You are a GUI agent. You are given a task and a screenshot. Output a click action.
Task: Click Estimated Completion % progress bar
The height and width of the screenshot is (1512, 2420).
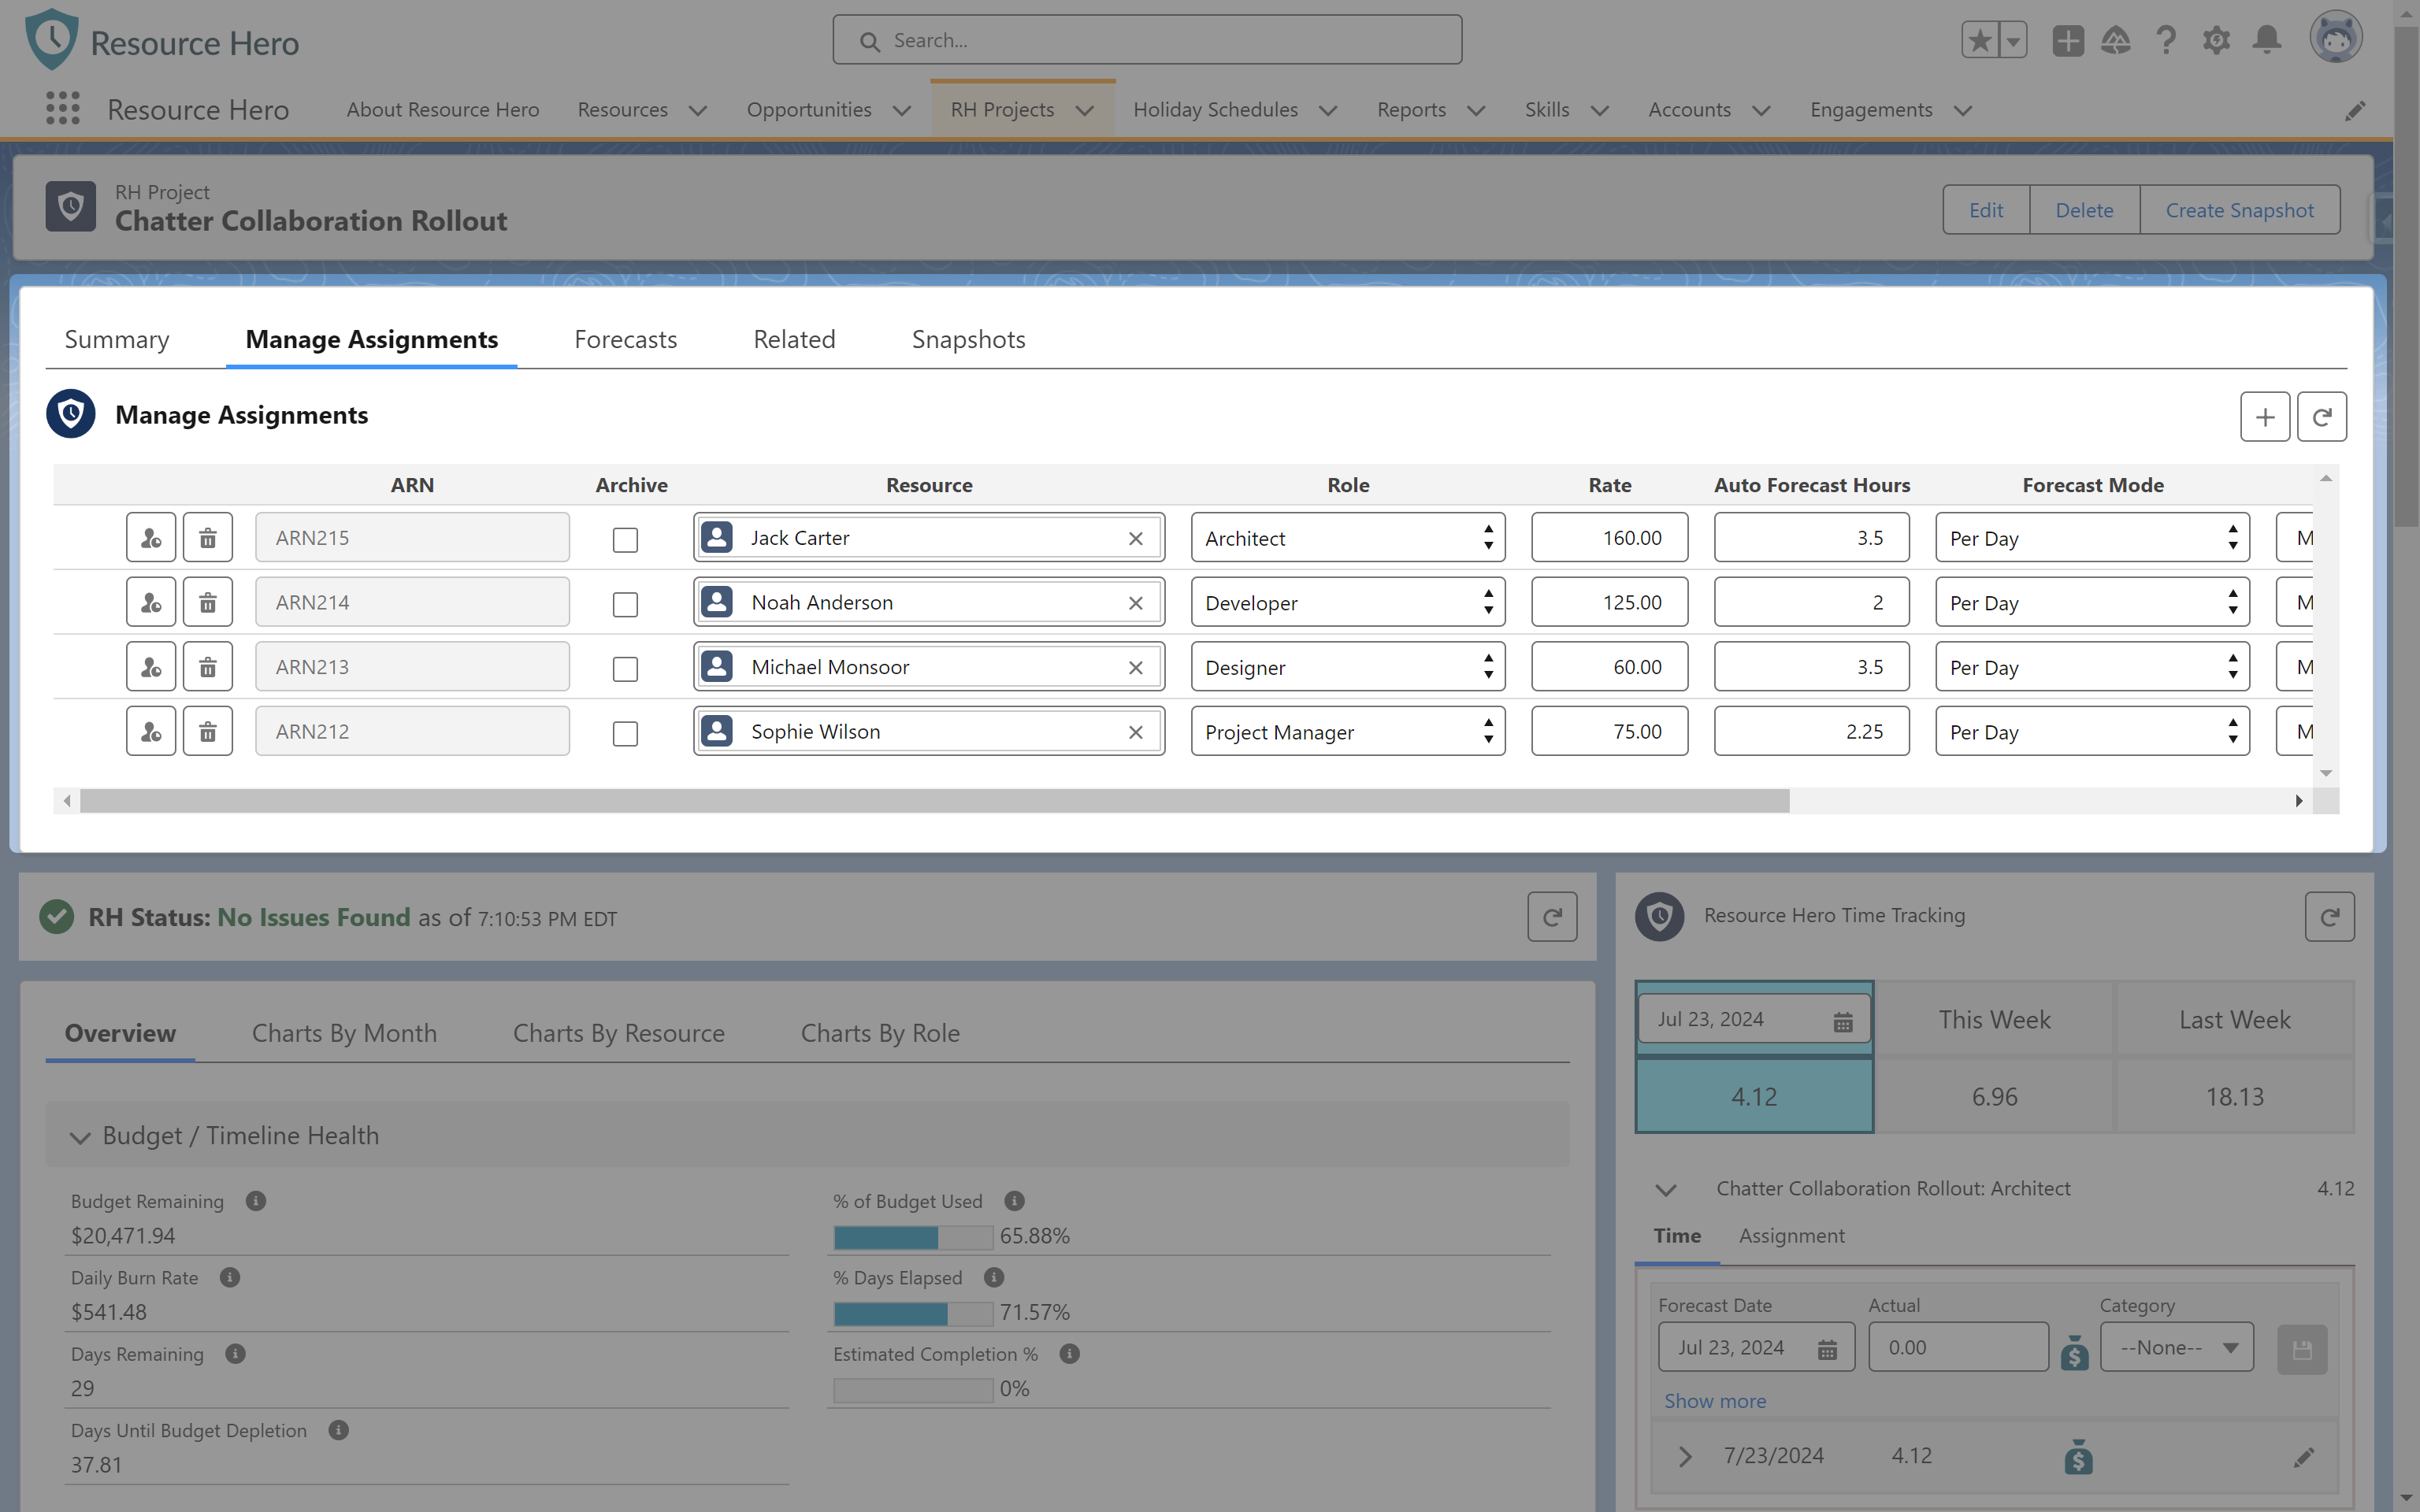913,1390
